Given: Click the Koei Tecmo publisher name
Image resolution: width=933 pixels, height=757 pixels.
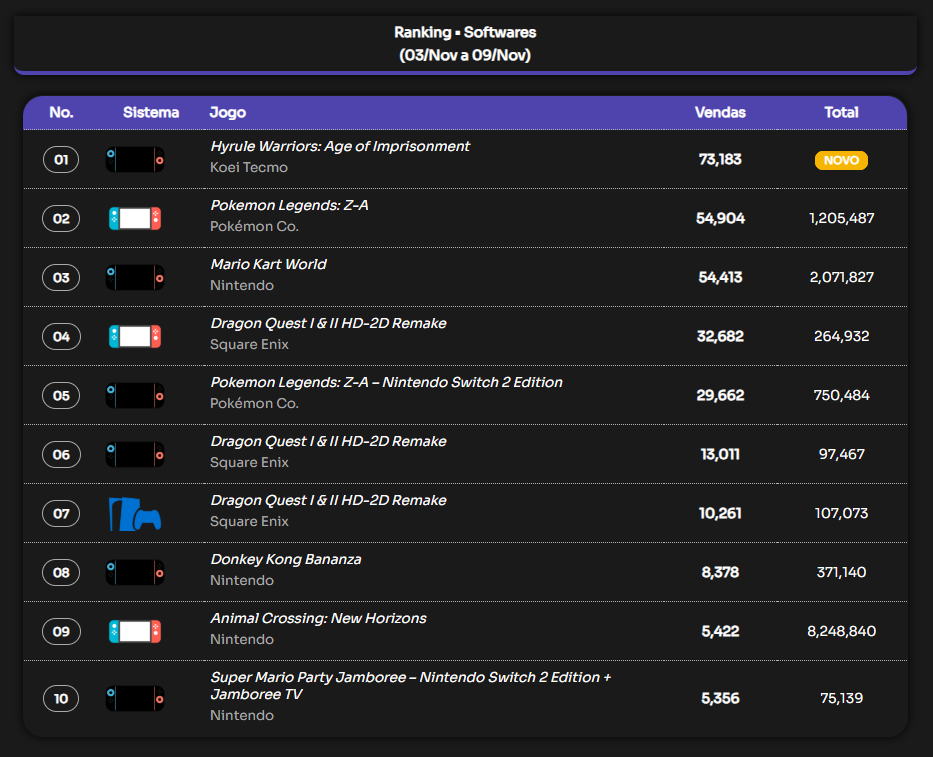Looking at the screenshot, I should click(249, 167).
